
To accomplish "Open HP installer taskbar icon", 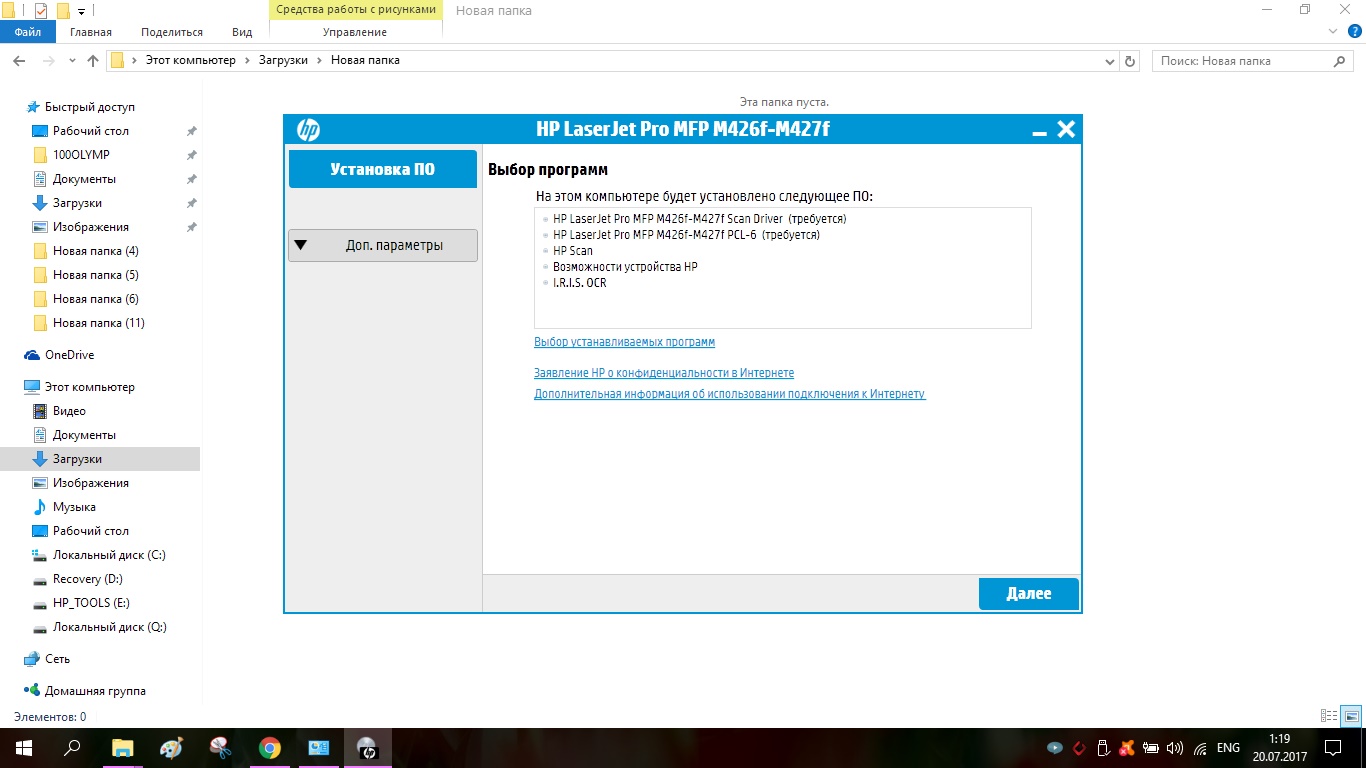I will pyautogui.click(x=367, y=748).
